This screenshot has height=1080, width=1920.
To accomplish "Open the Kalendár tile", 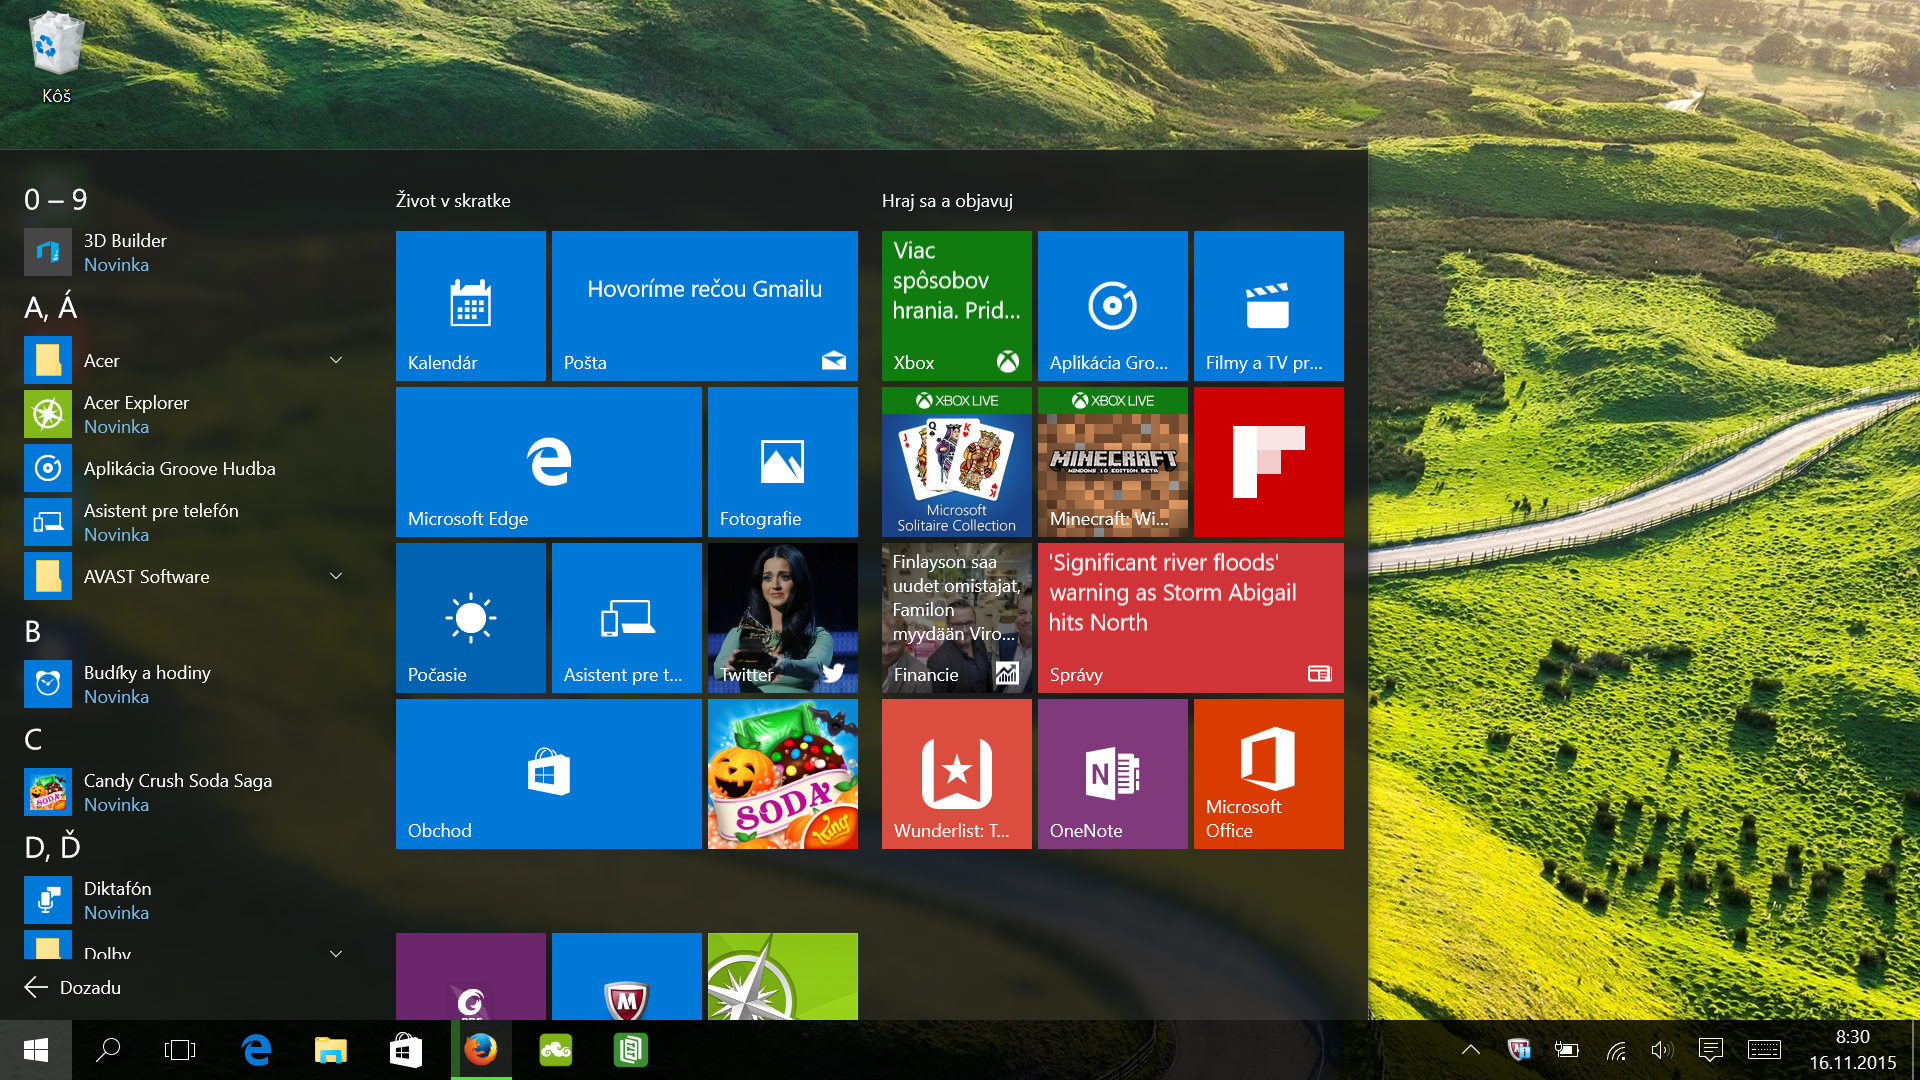I will pos(471,306).
